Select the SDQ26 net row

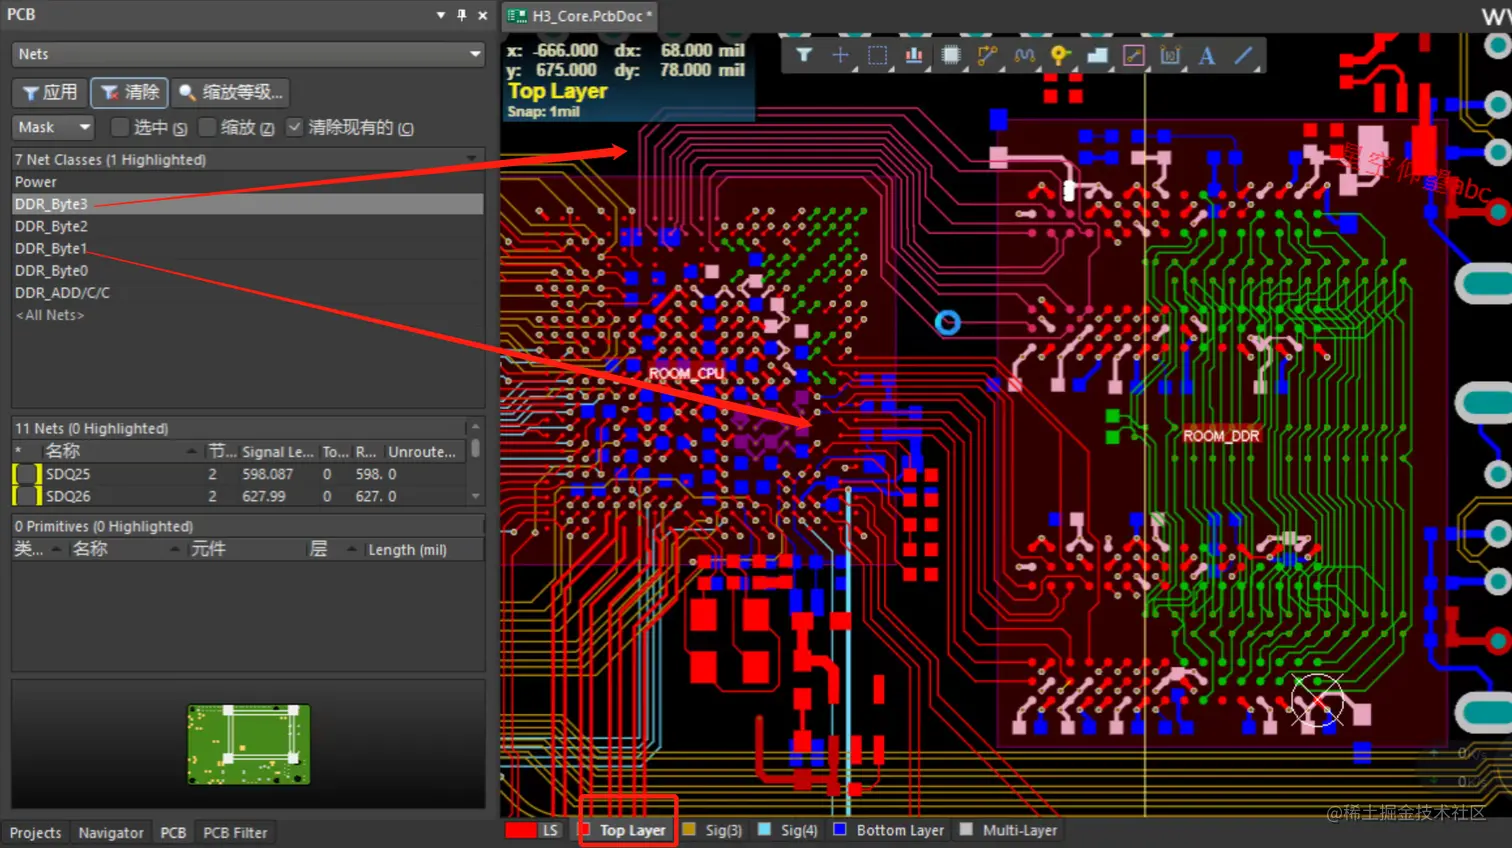[x=239, y=496]
